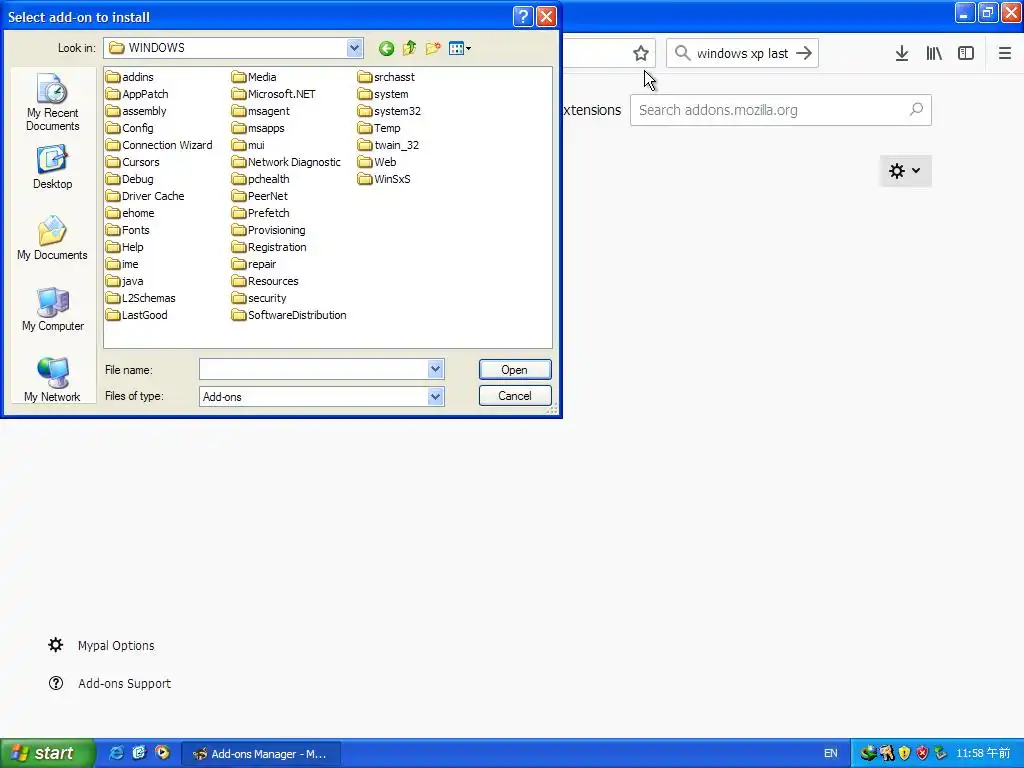Toggle the sidebar icon in browser toolbar
The width and height of the screenshot is (1024, 768).
click(966, 54)
